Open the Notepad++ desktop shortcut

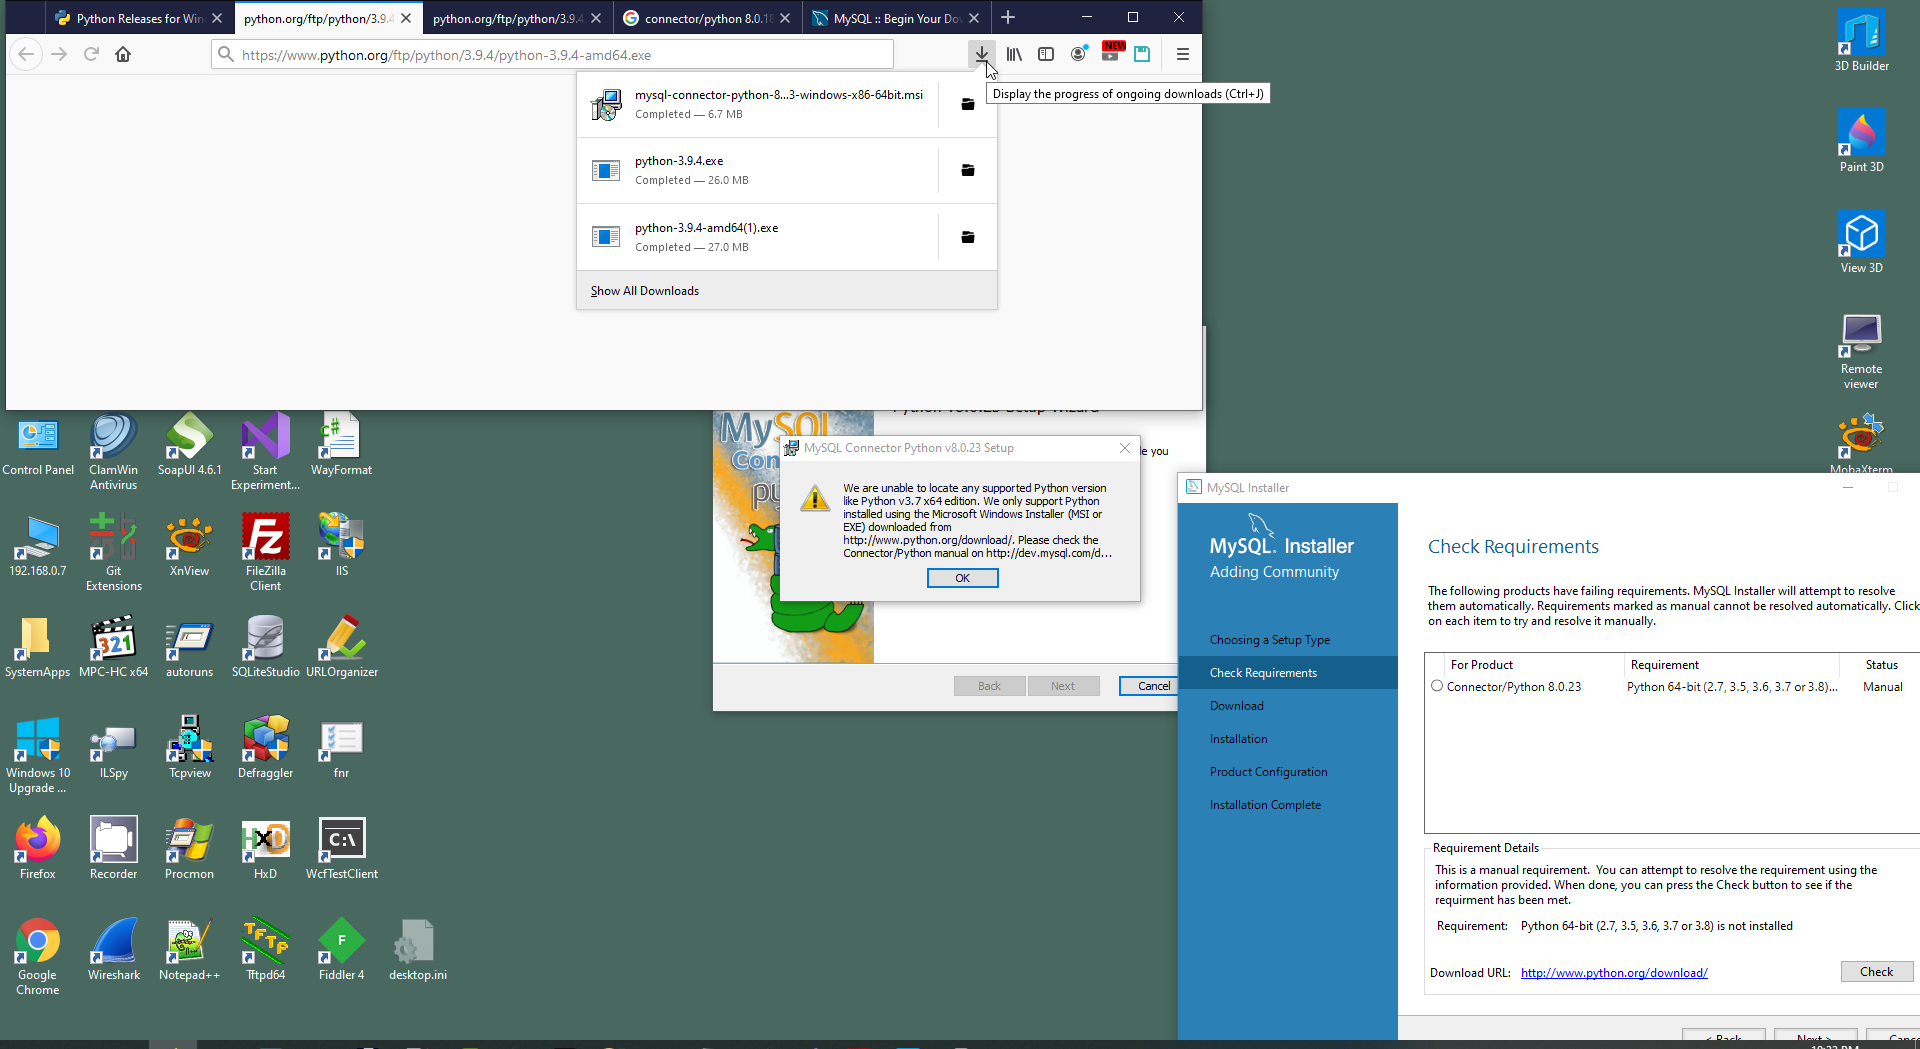[189, 950]
